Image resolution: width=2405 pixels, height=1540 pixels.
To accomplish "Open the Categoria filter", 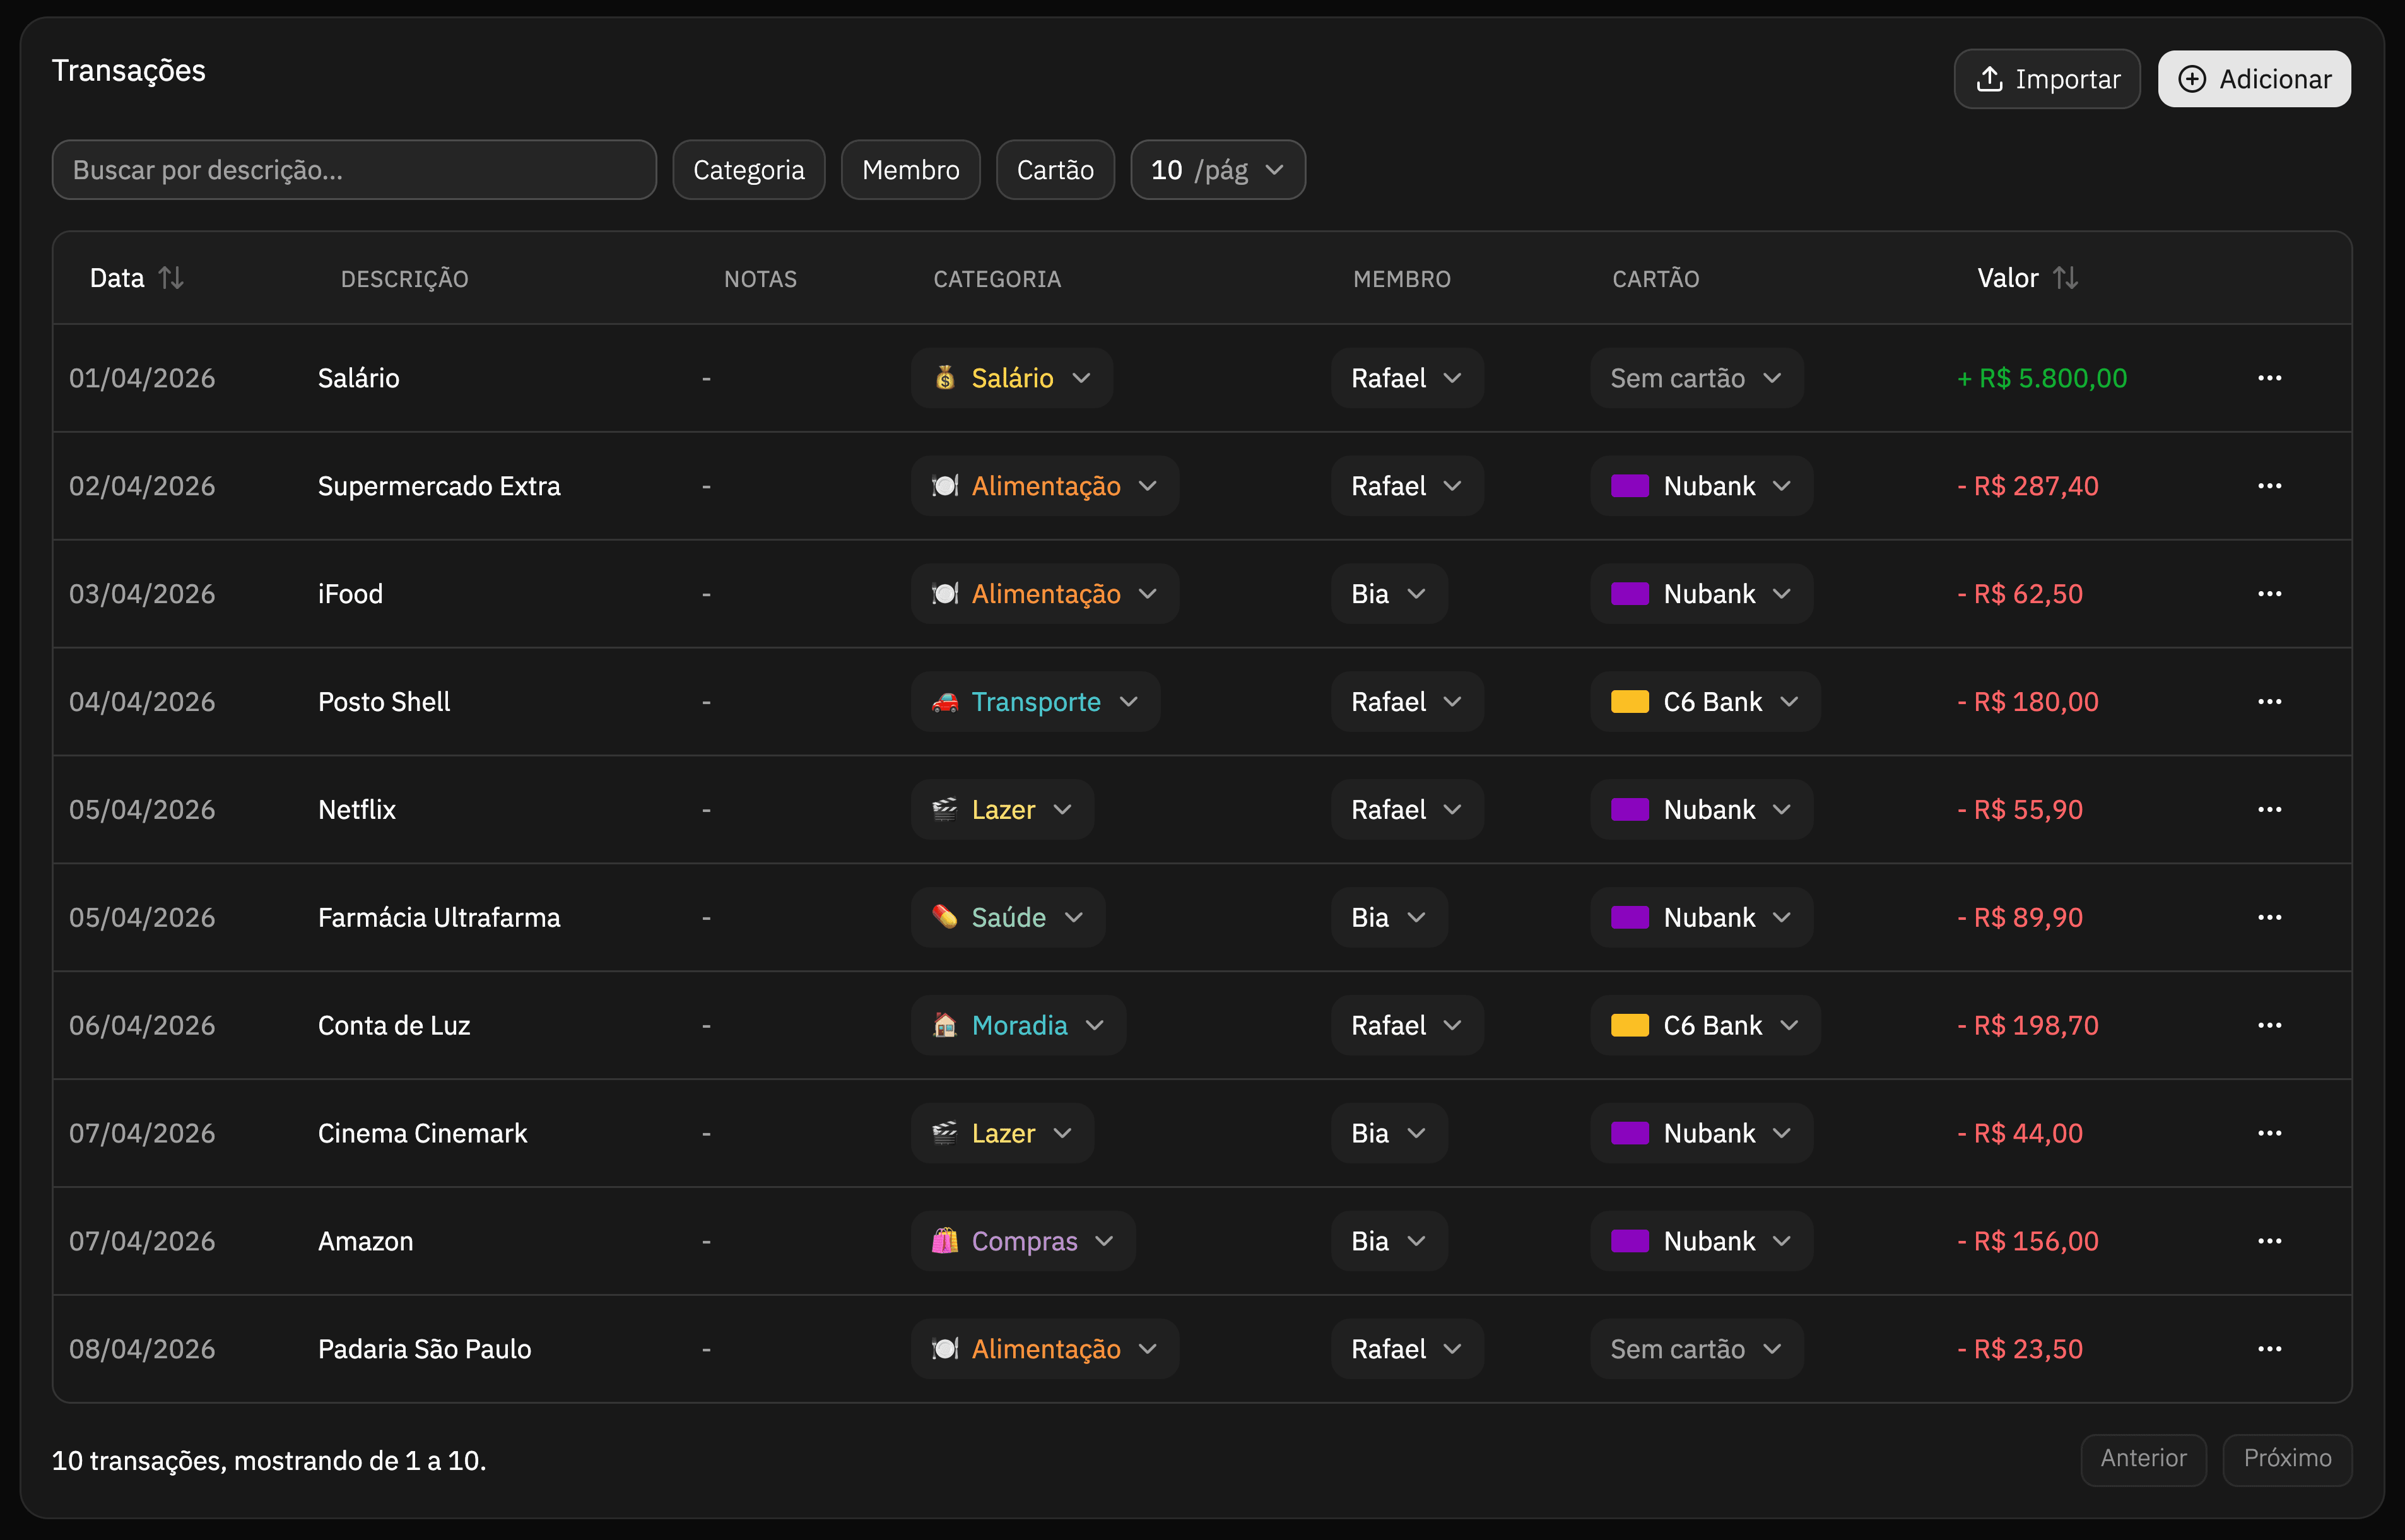I will click(x=748, y=170).
